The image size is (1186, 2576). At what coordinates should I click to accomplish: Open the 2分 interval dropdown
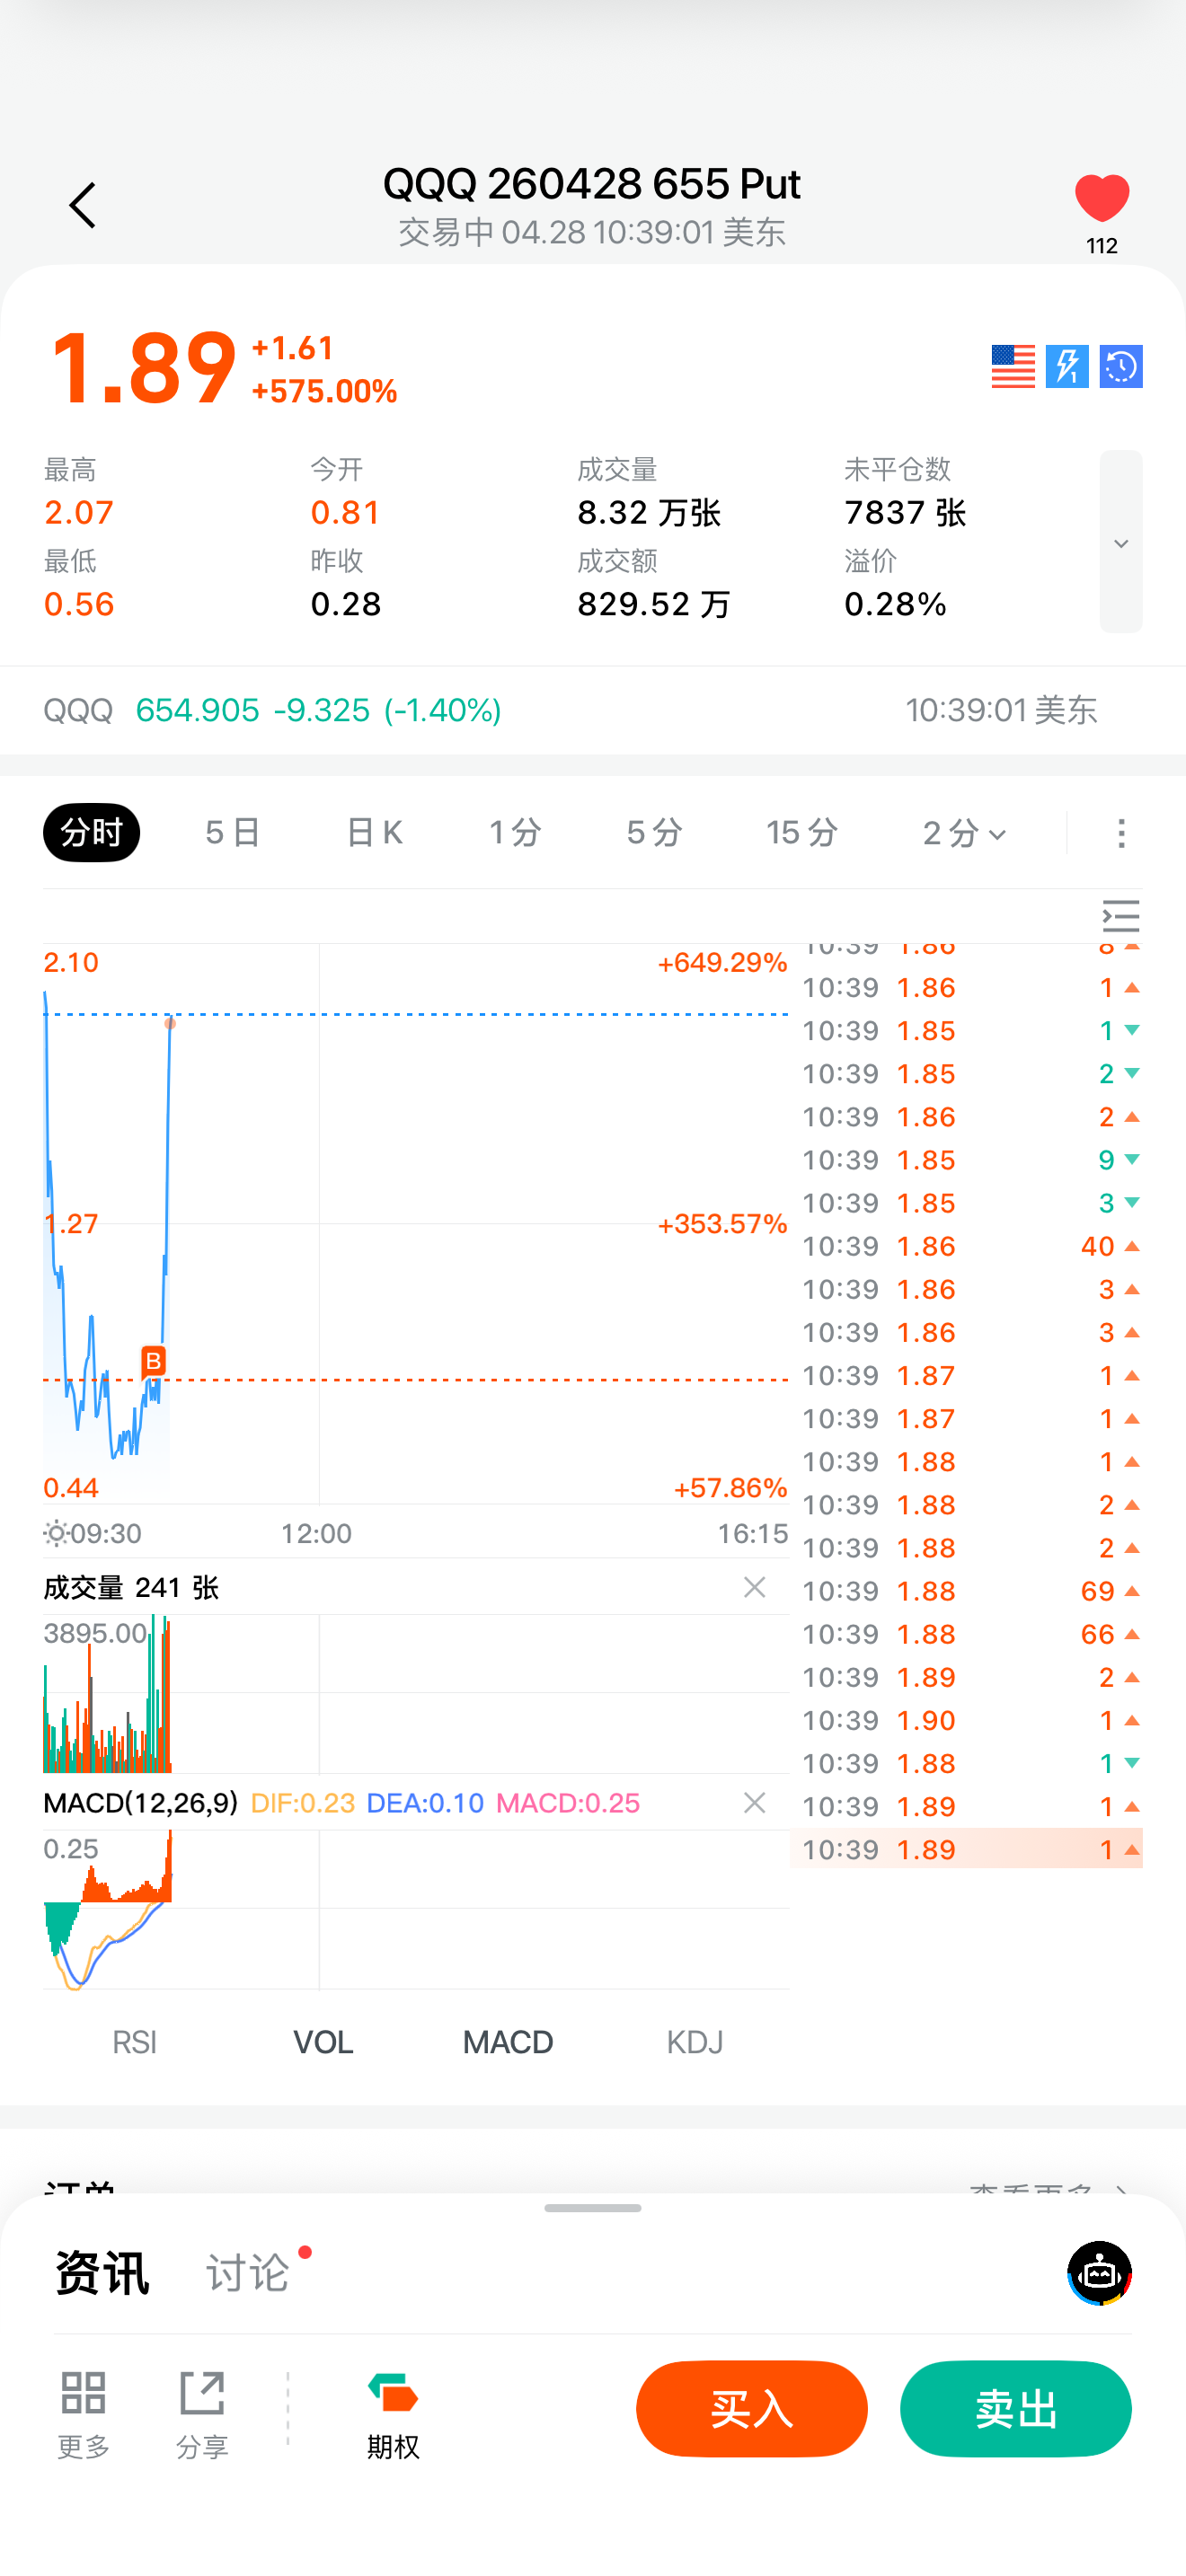click(x=964, y=832)
